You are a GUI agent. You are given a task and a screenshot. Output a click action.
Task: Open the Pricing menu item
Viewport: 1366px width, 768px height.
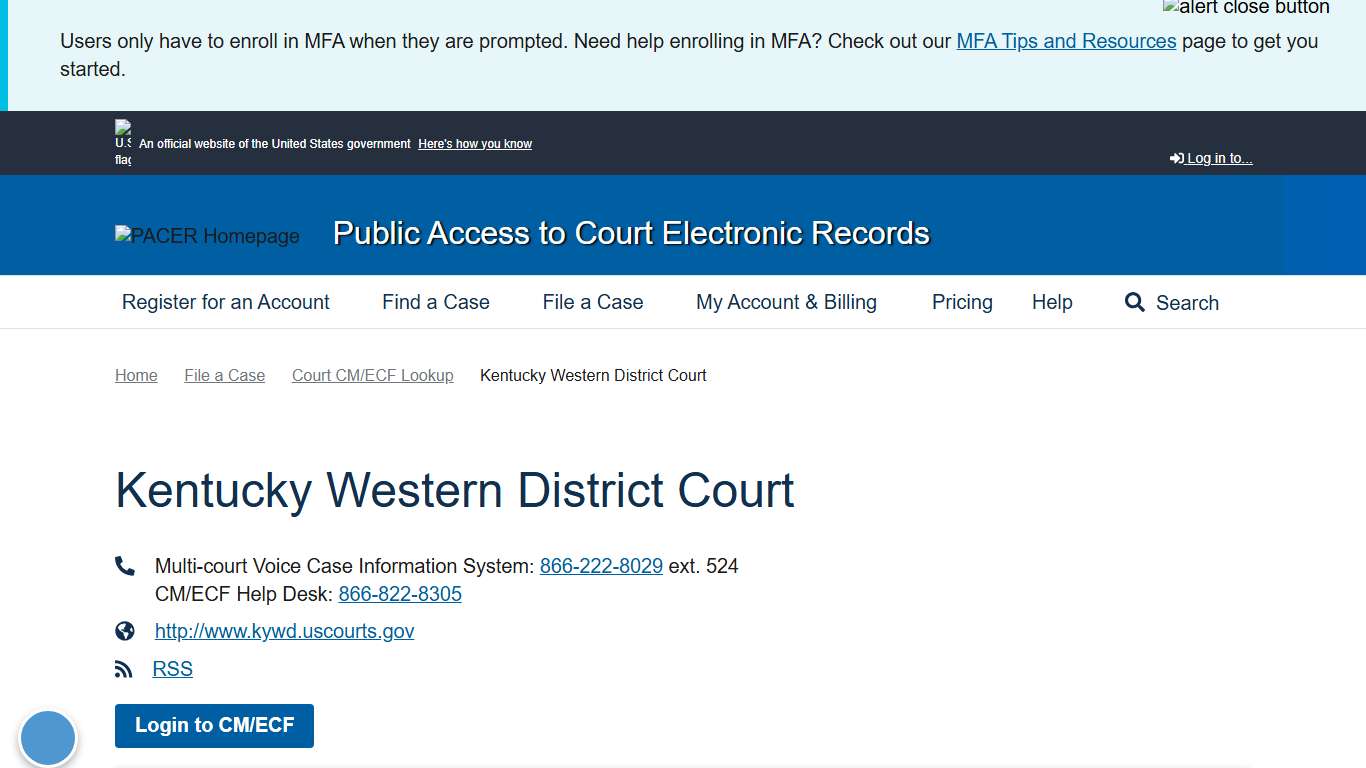(x=961, y=302)
